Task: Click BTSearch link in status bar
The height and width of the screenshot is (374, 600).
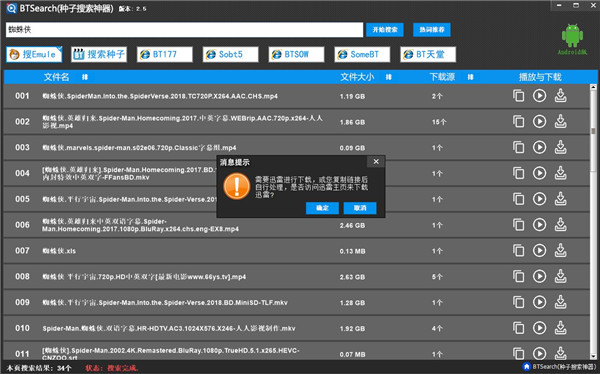Action: click(x=559, y=367)
